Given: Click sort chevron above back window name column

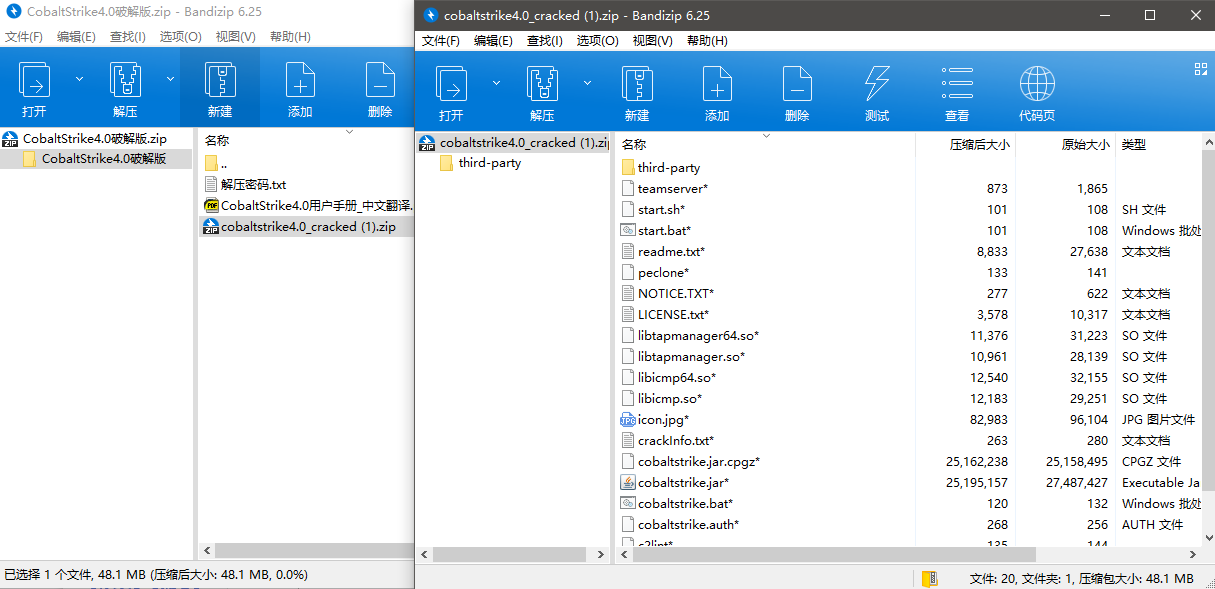Looking at the screenshot, I should [x=350, y=130].
